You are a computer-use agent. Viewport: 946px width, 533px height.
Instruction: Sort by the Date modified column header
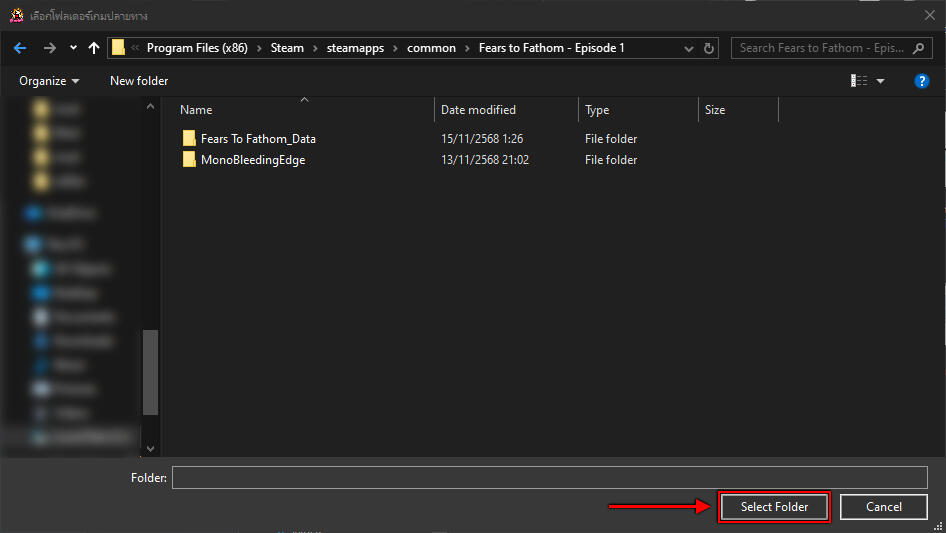(479, 110)
